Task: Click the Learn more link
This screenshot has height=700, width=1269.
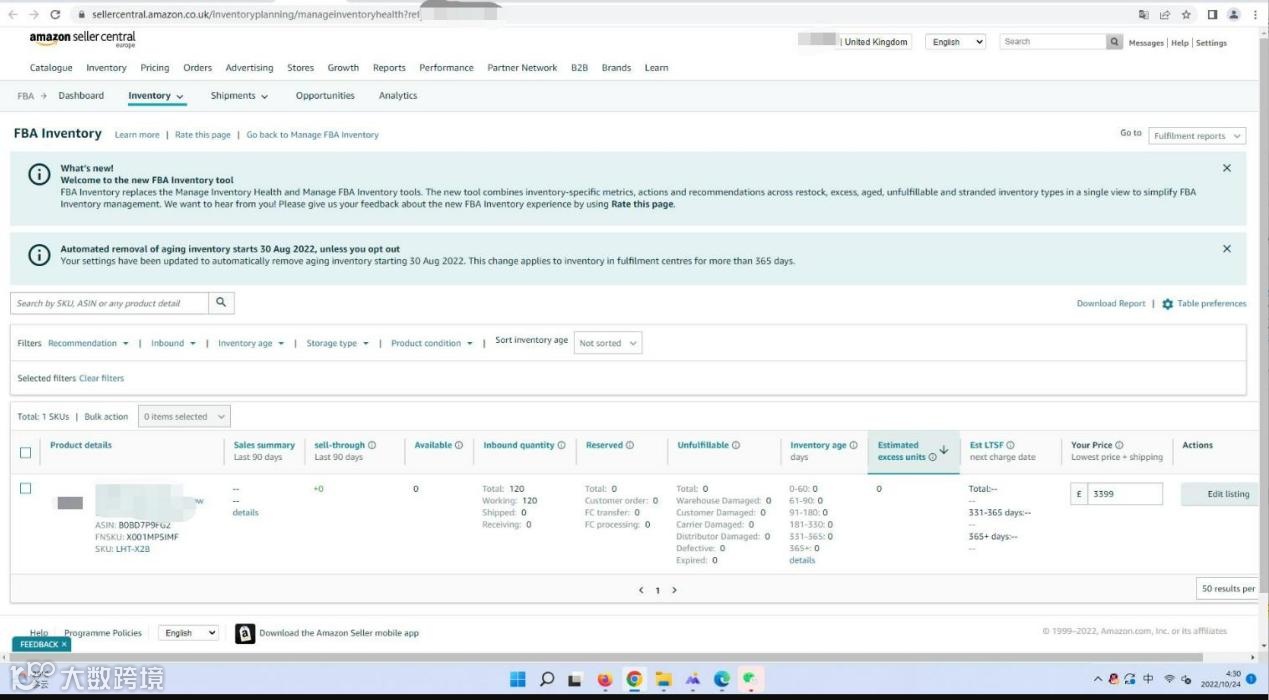Action: click(137, 135)
